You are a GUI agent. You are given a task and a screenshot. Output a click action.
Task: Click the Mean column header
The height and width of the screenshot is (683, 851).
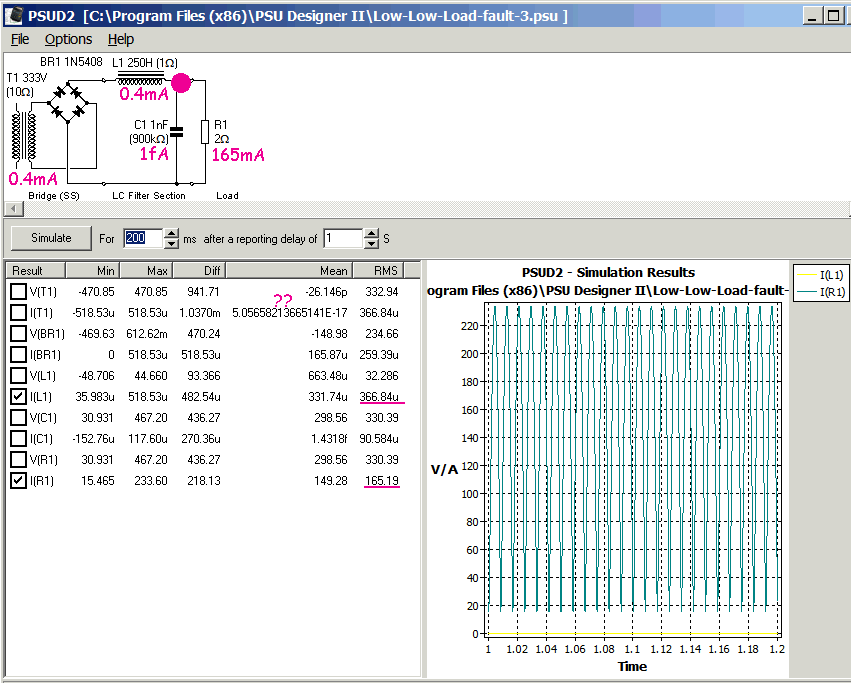tap(289, 270)
